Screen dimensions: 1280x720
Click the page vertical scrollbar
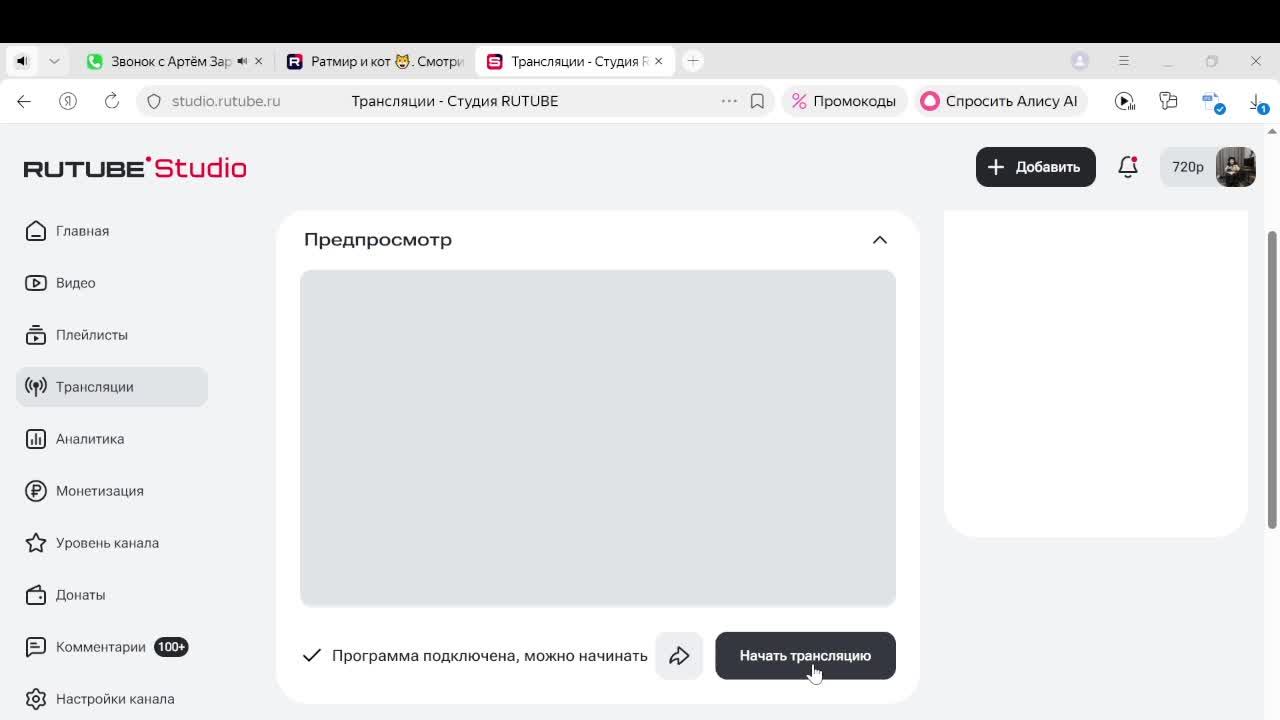point(1272,380)
